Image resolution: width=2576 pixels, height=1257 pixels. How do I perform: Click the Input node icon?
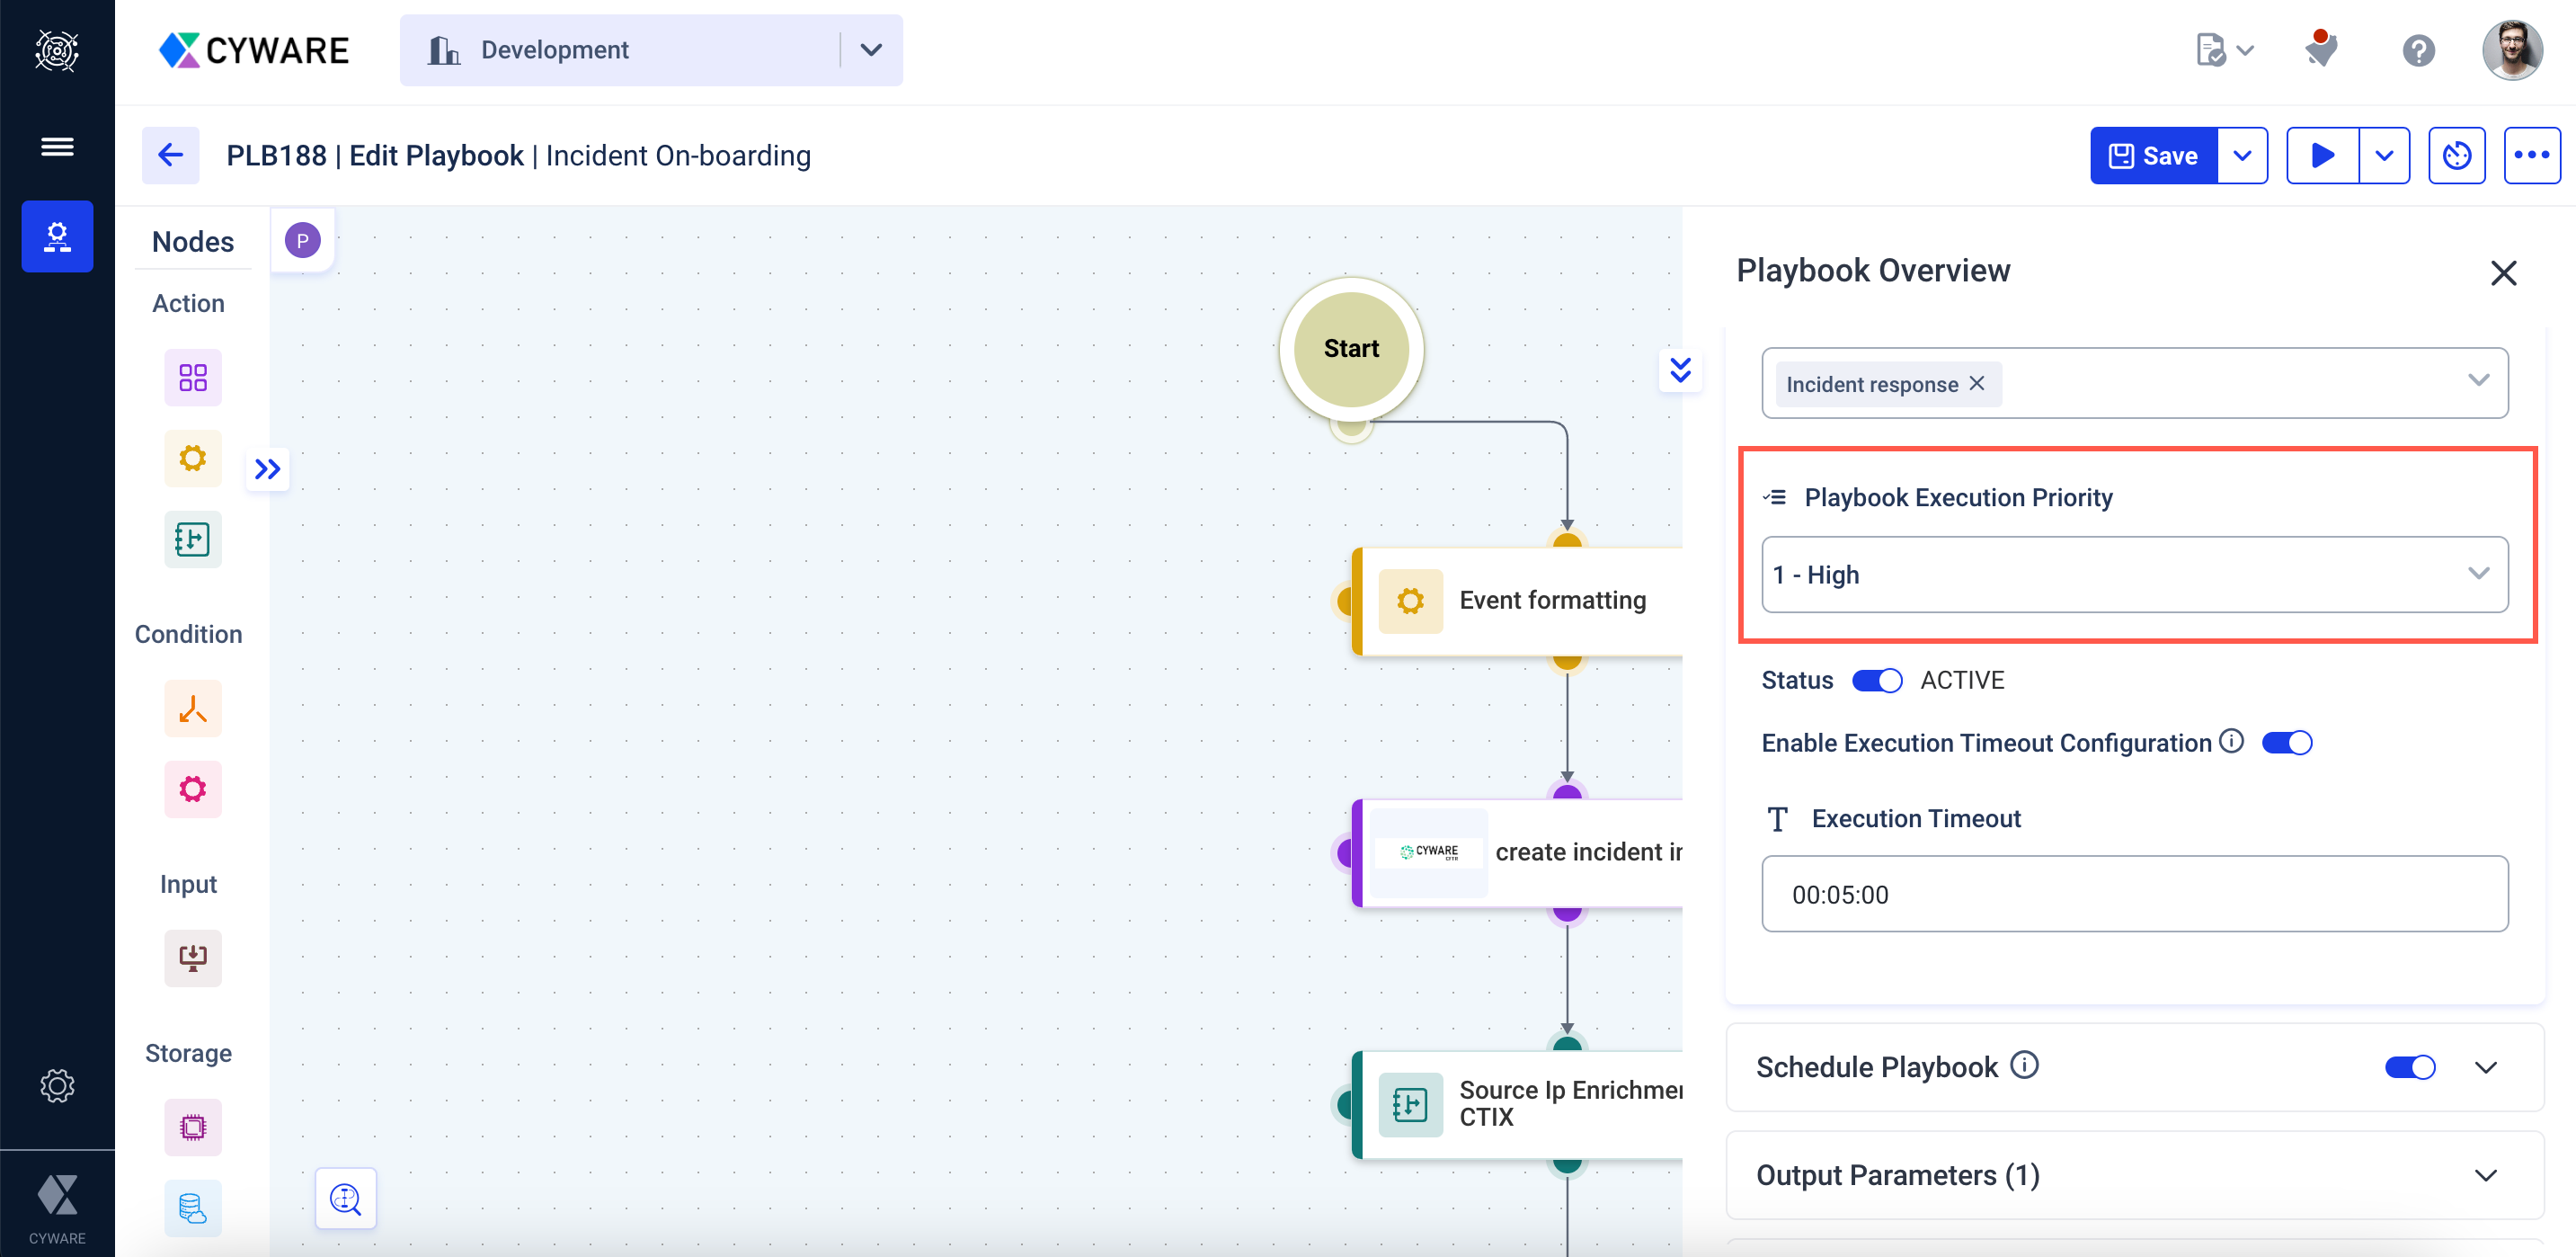click(x=191, y=957)
